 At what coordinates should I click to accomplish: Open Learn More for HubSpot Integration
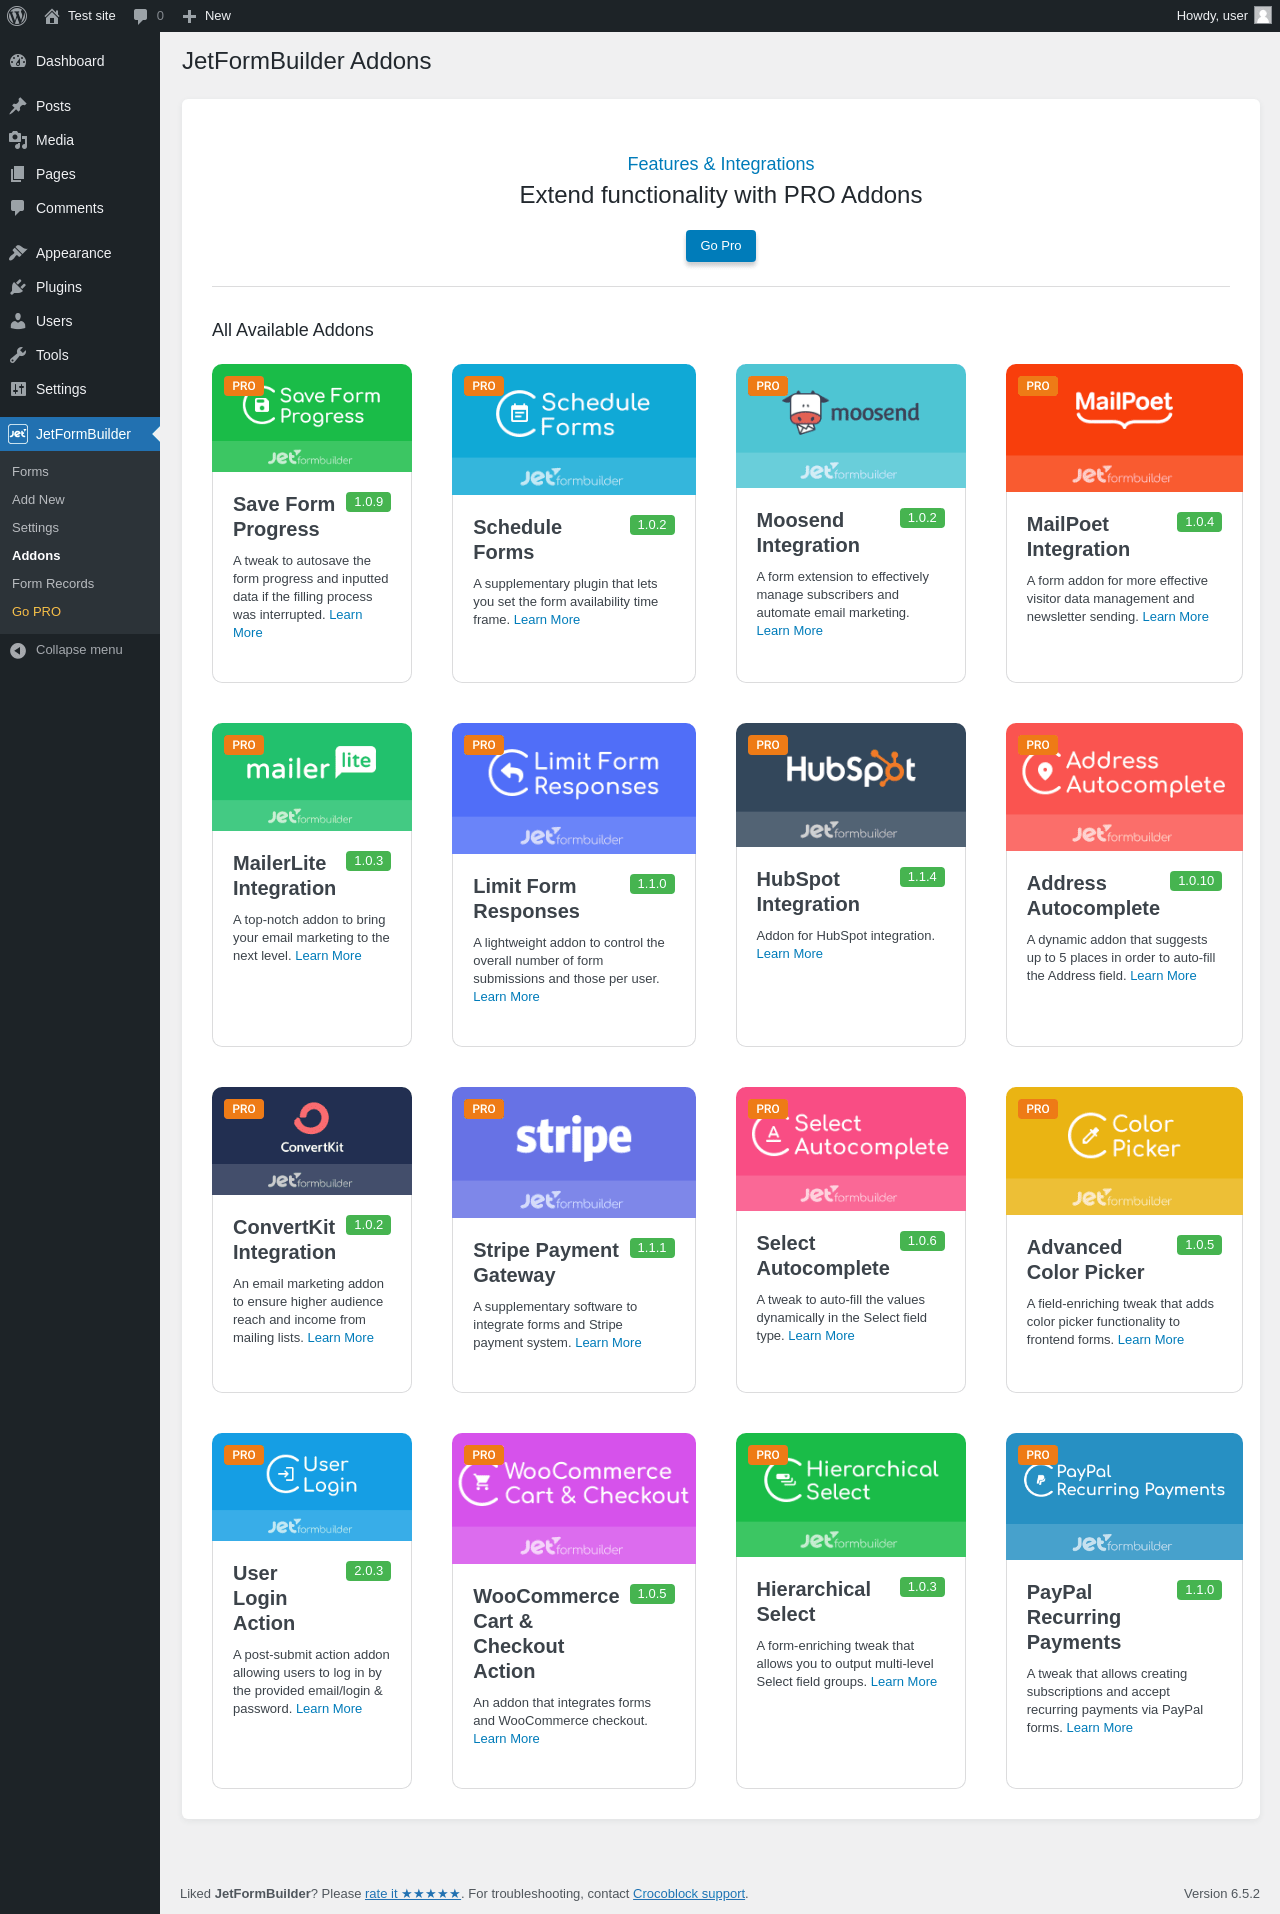[790, 954]
